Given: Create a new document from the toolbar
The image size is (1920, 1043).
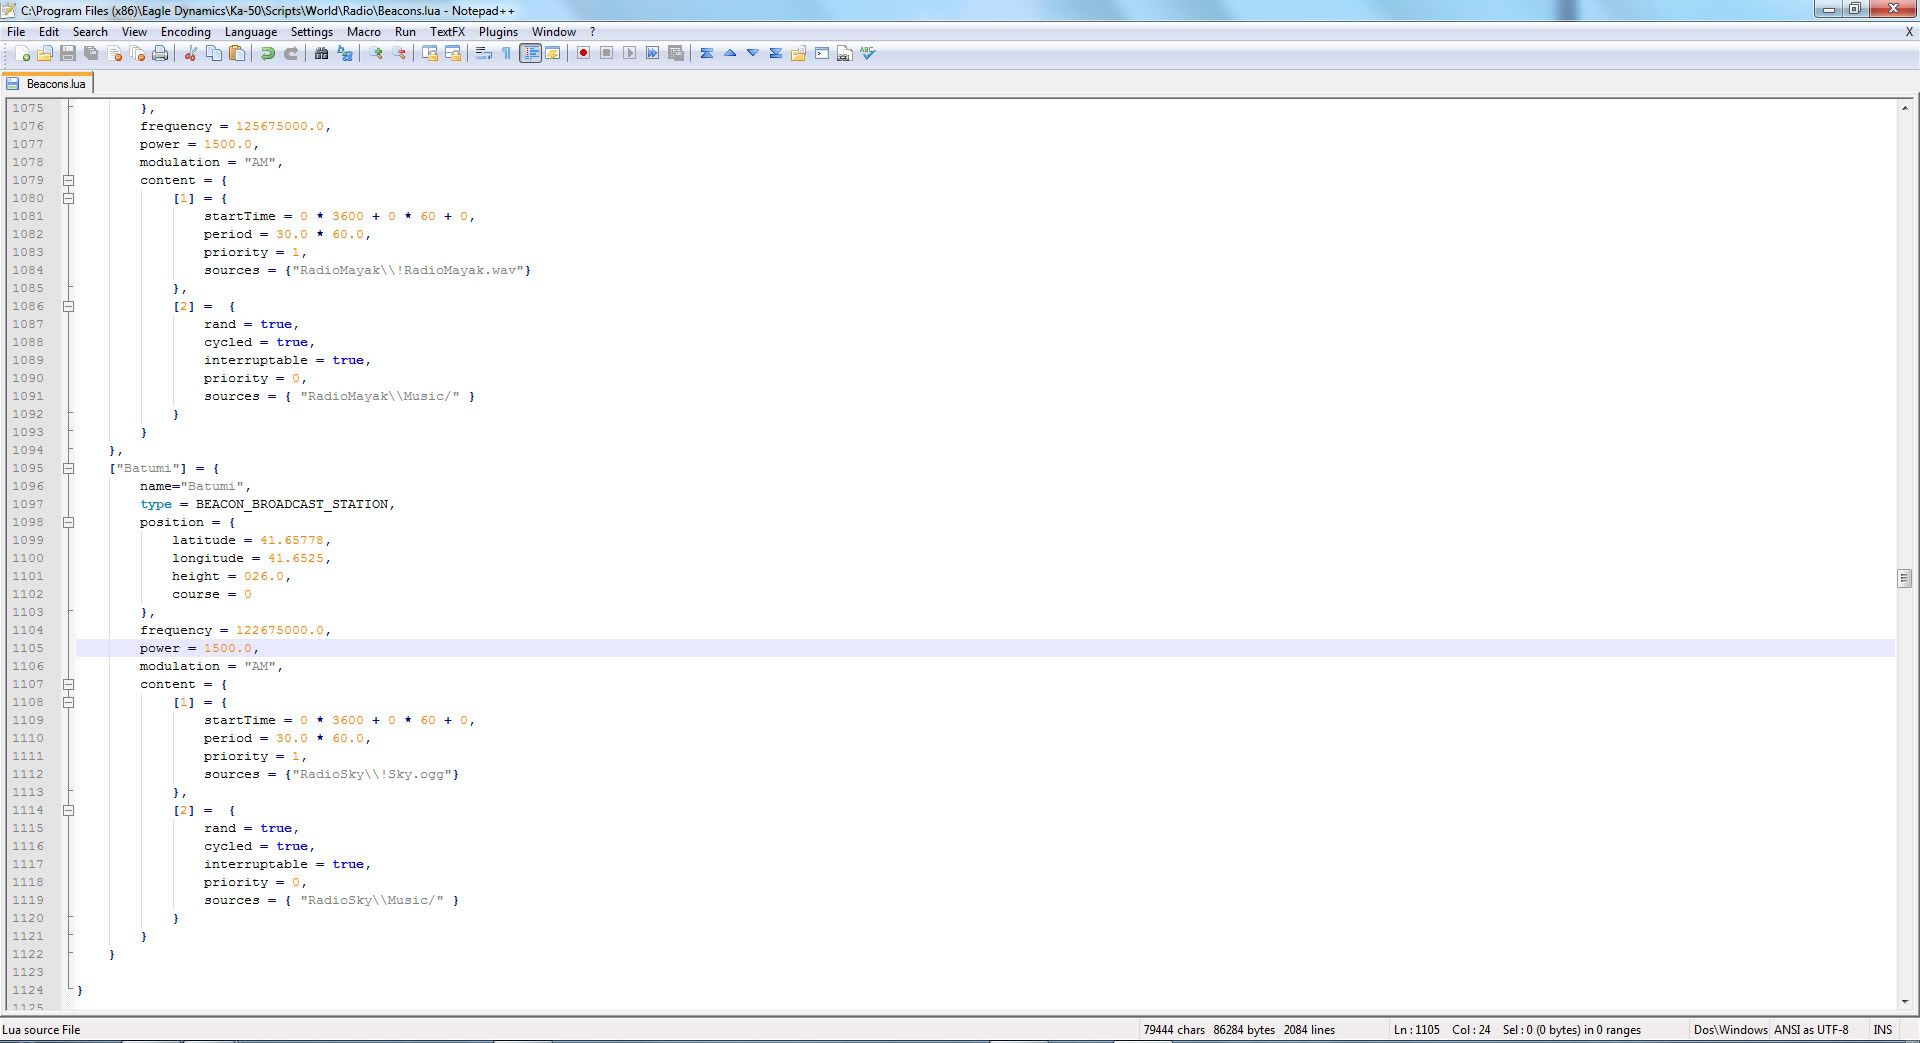Looking at the screenshot, I should [x=22, y=54].
